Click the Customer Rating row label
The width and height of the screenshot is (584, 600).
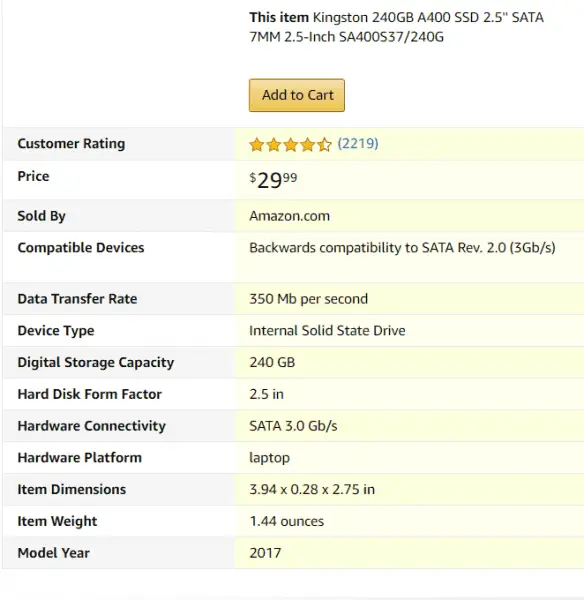pyautogui.click(x=71, y=143)
